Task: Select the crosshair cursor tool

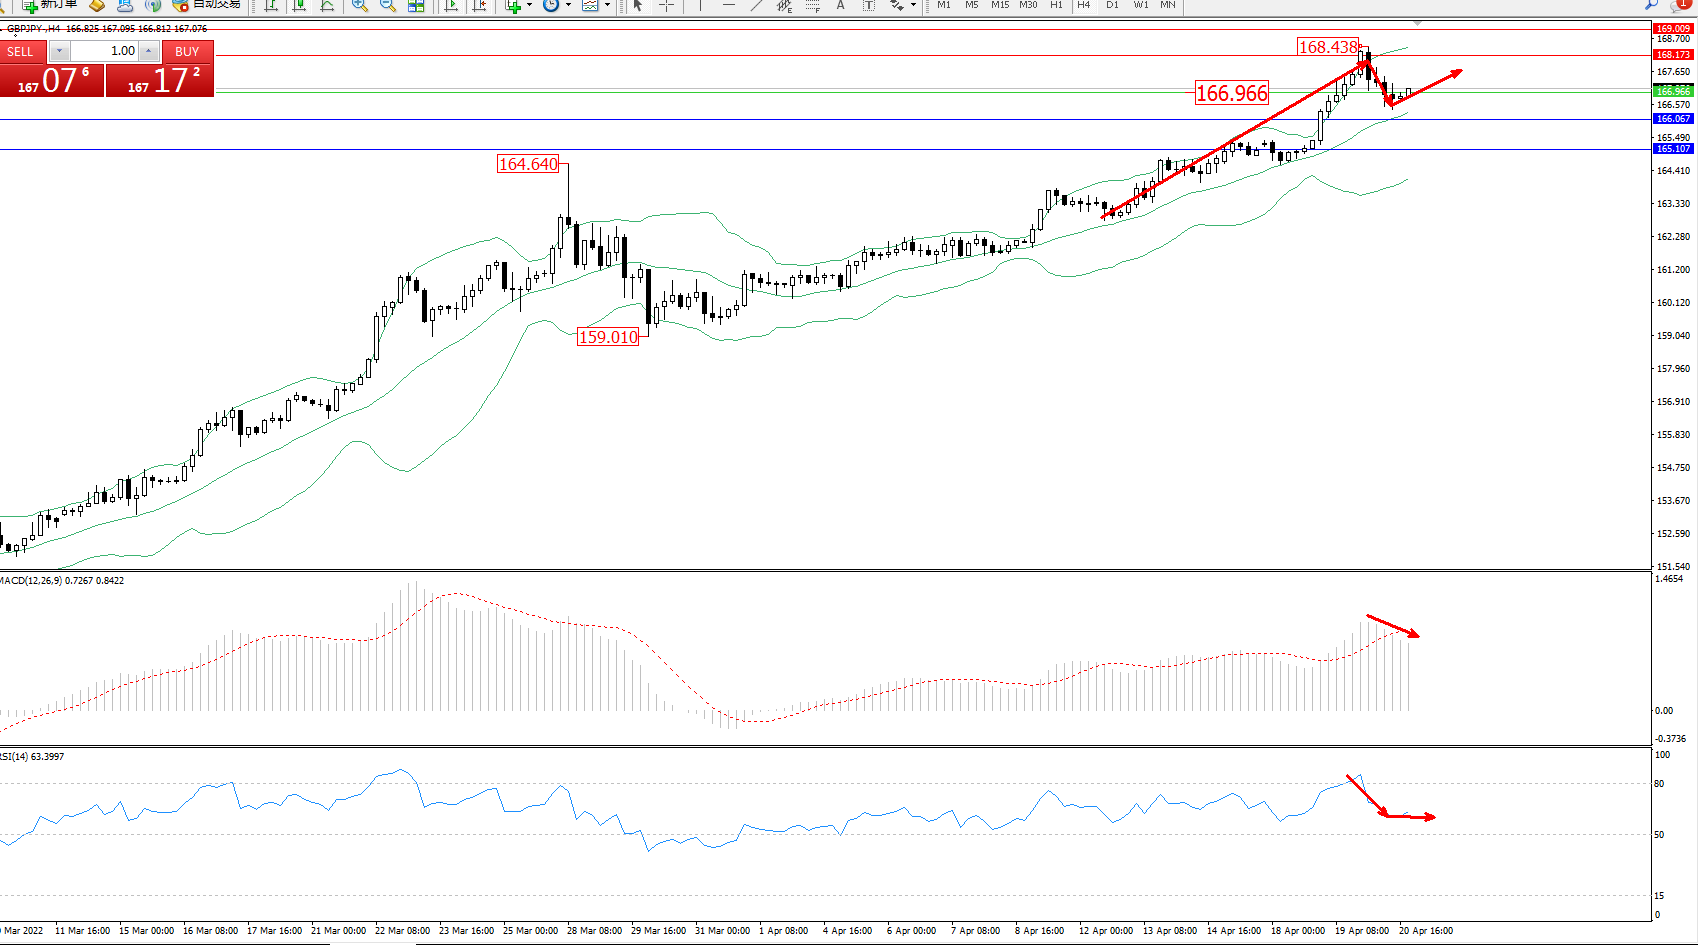Action: click(666, 5)
